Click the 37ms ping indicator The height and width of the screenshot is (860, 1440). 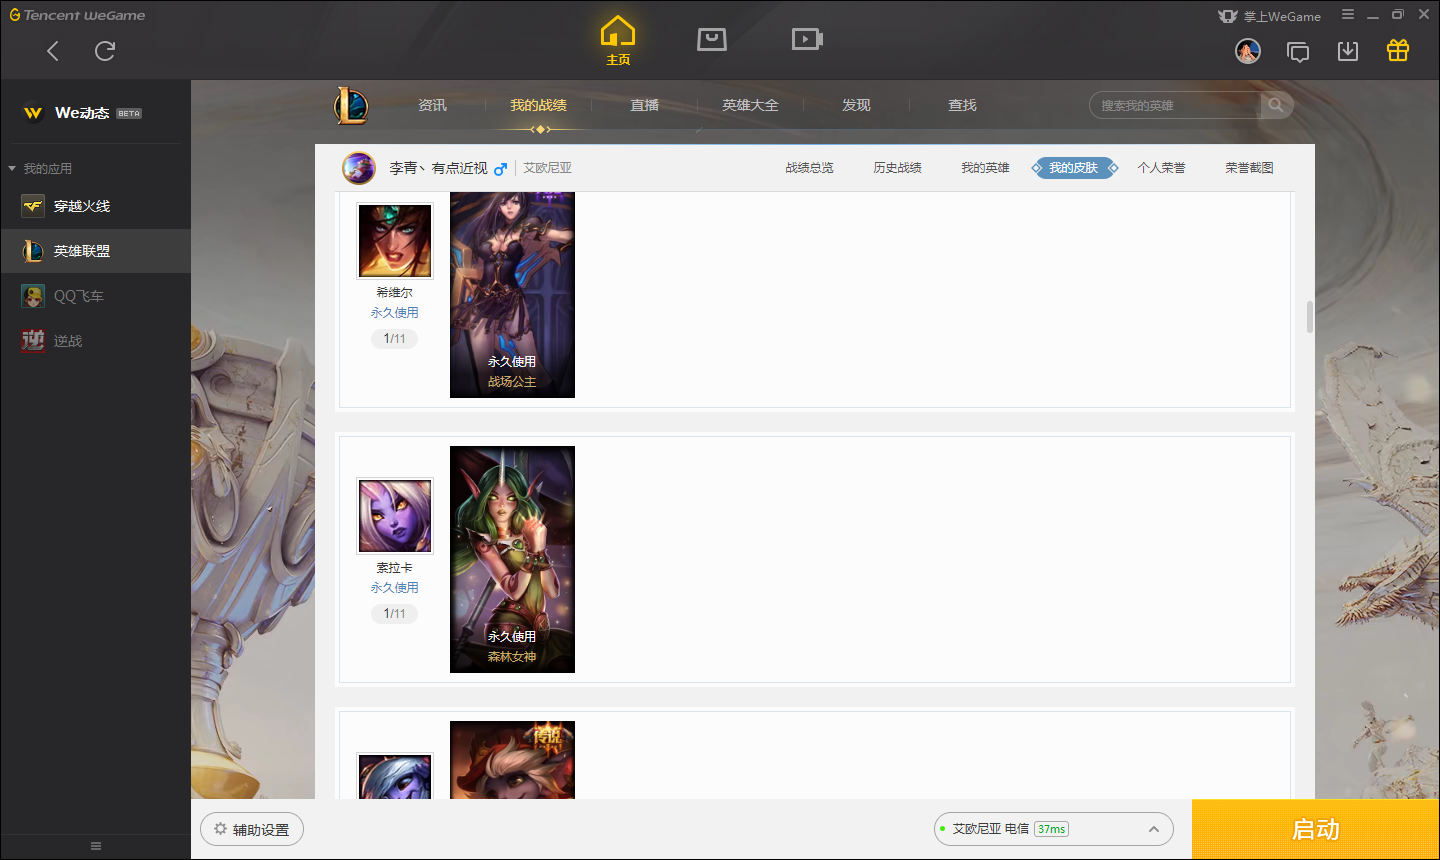tap(1051, 829)
